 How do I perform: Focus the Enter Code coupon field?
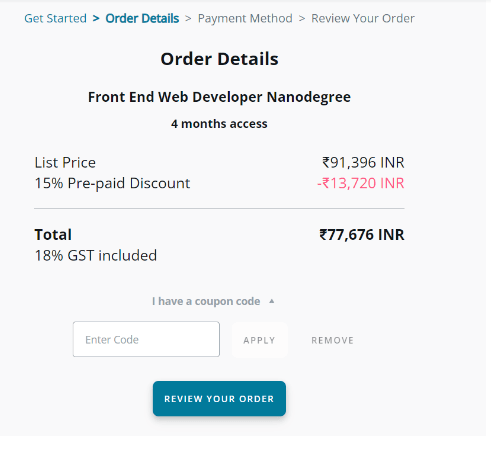pos(146,339)
